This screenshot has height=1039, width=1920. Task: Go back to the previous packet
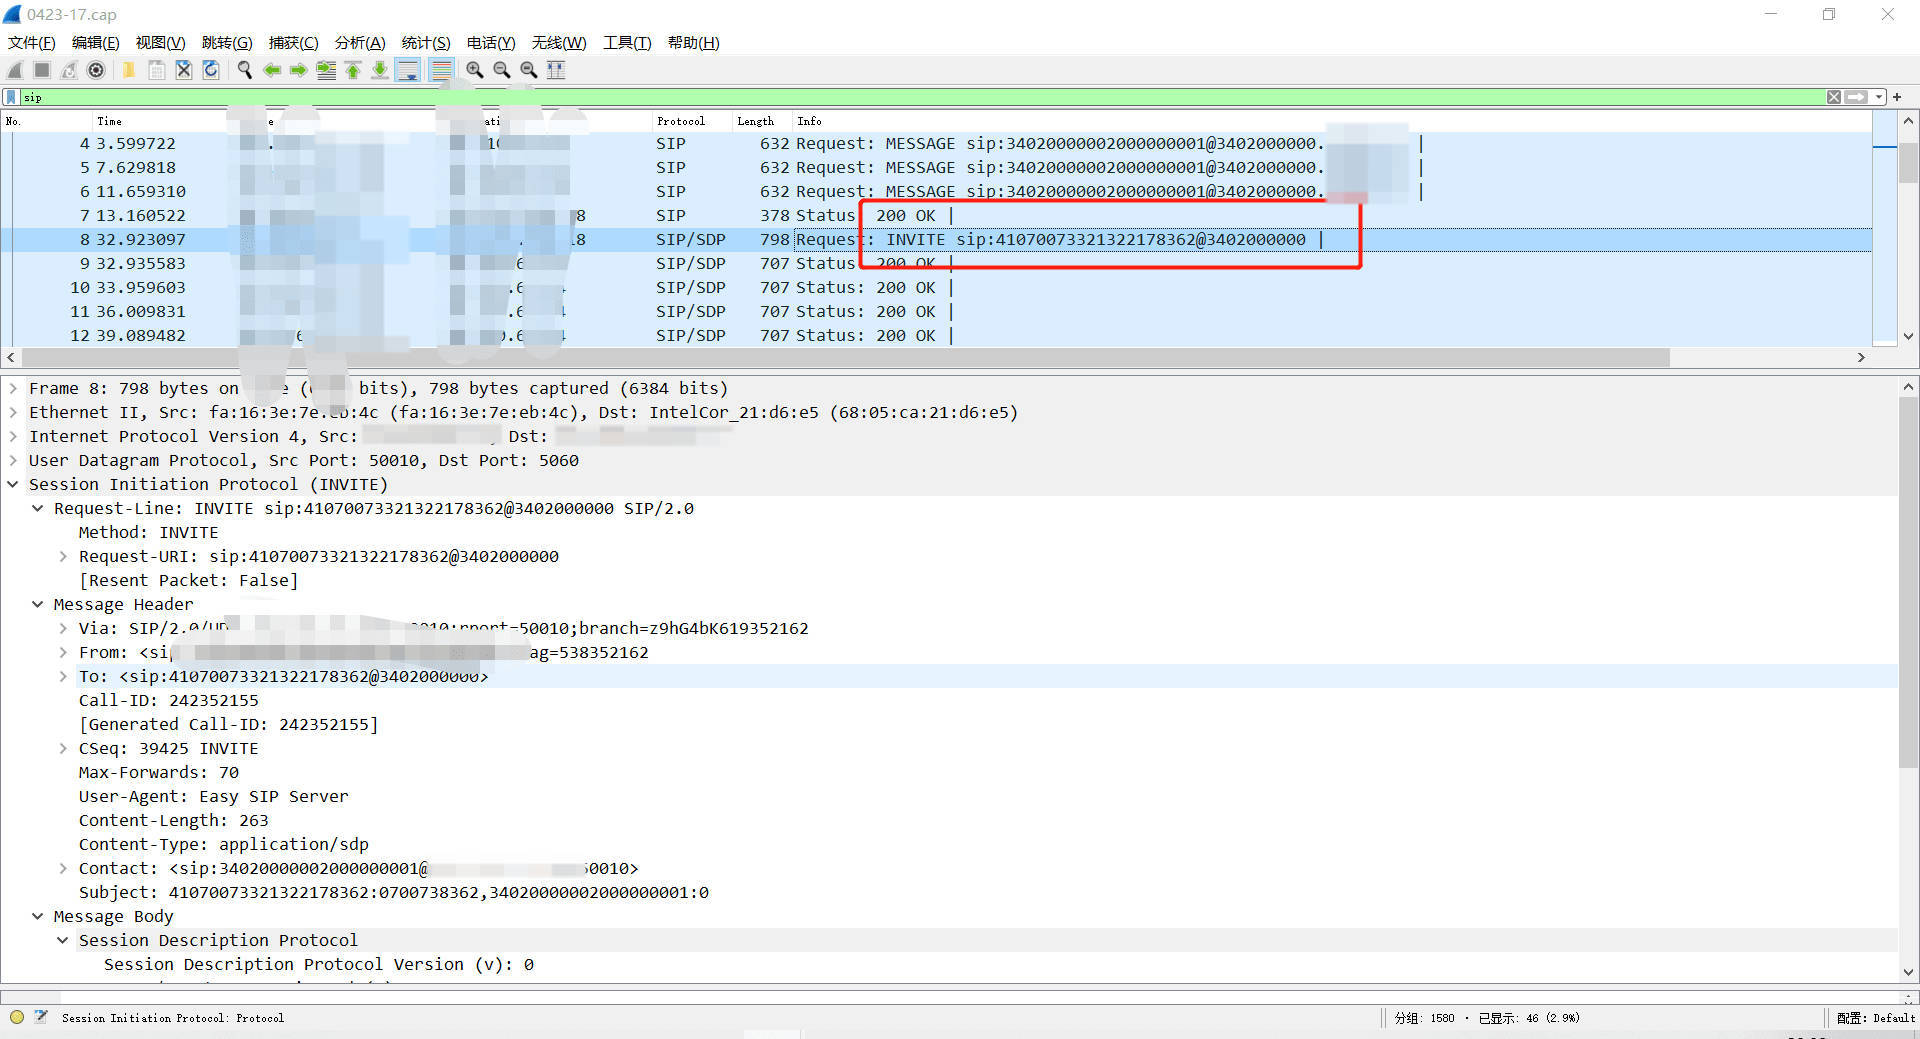(x=271, y=70)
